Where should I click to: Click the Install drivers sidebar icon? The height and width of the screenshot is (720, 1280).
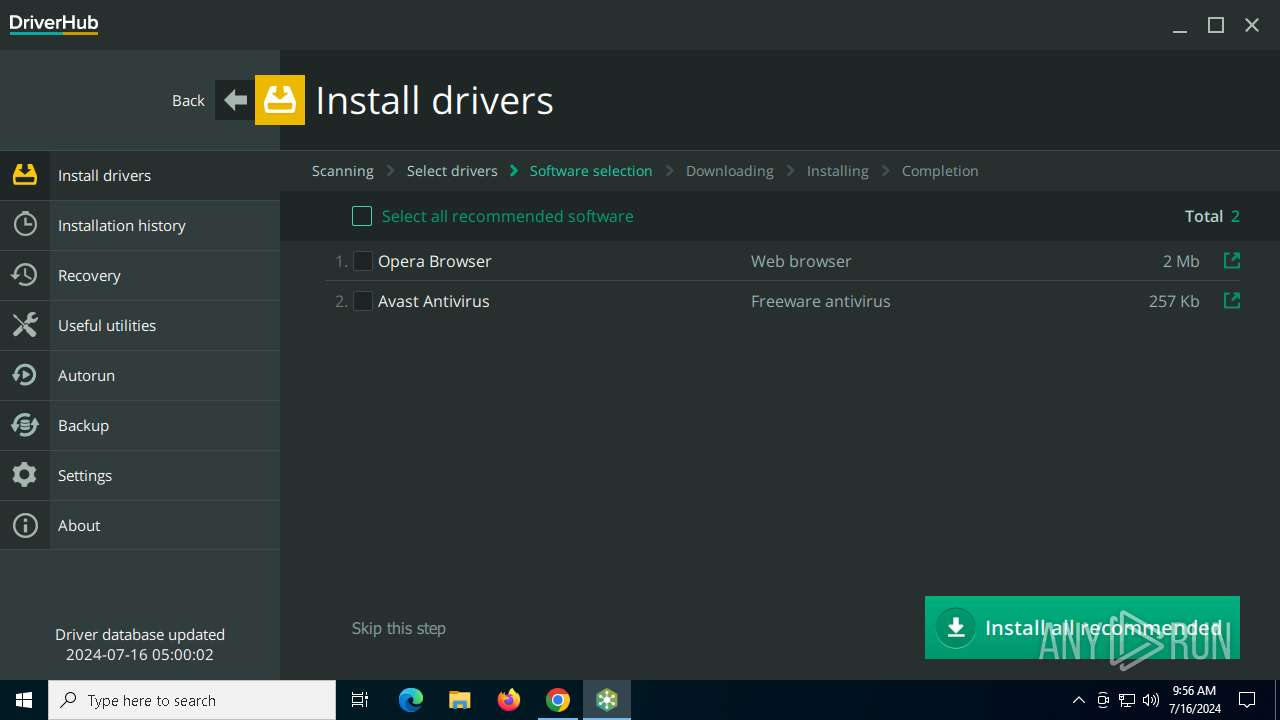pyautogui.click(x=25, y=175)
